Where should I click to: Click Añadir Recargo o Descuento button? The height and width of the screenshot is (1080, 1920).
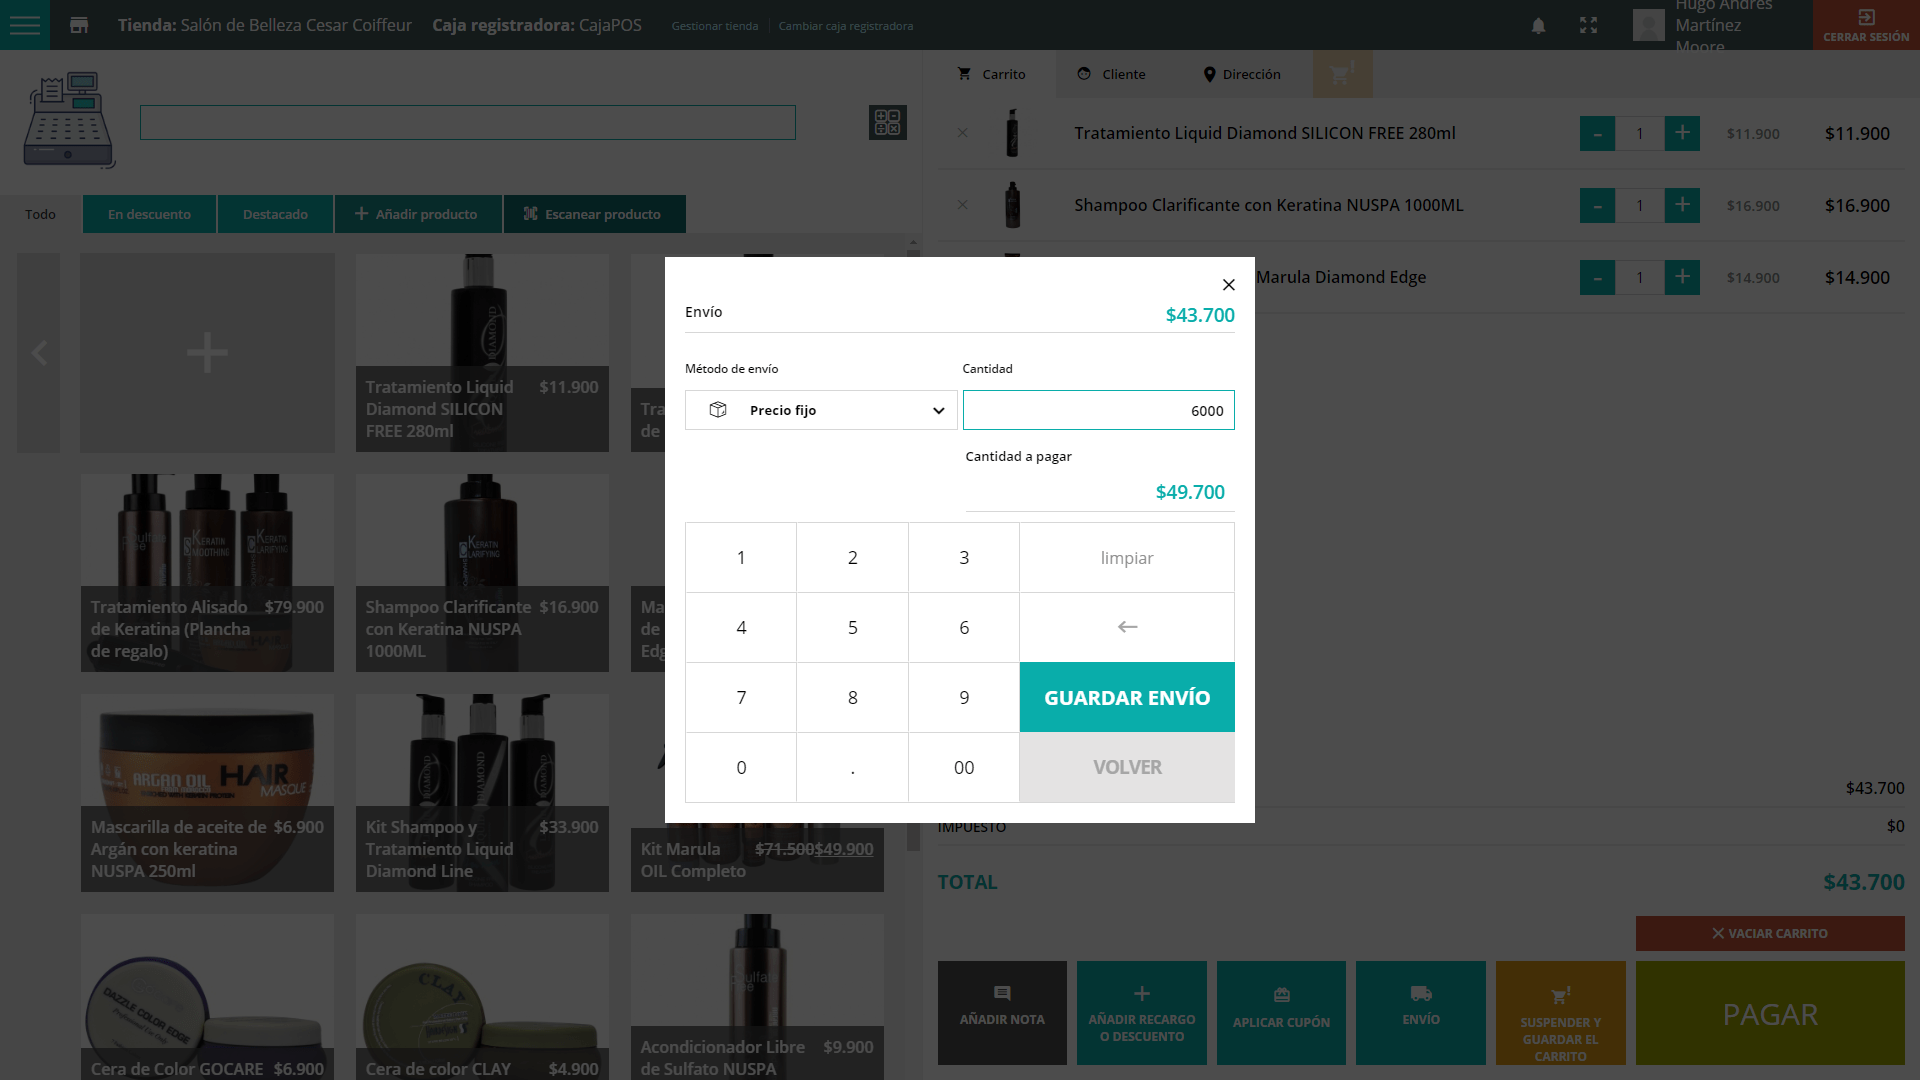point(1142,1013)
